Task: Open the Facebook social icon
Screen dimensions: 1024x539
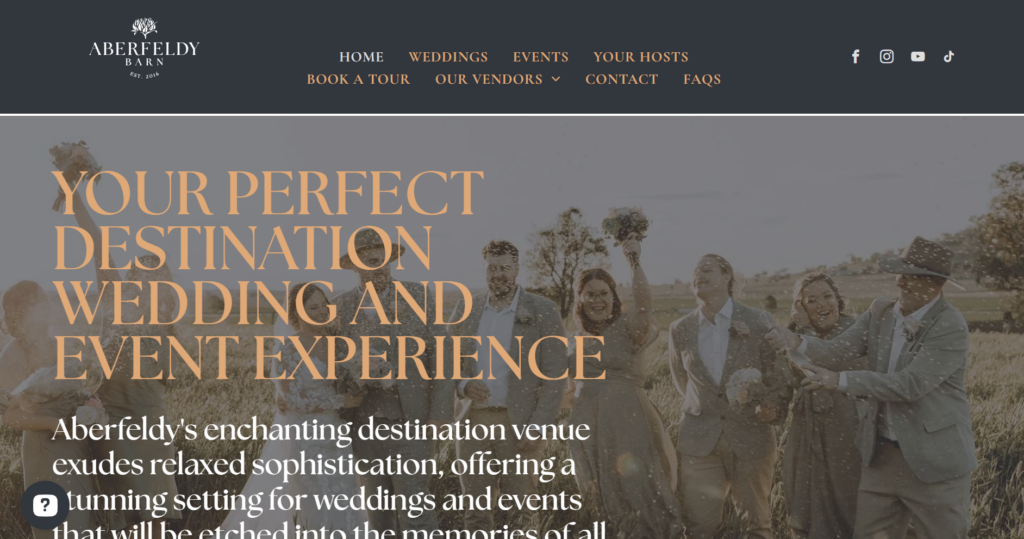Action: pyautogui.click(x=856, y=56)
